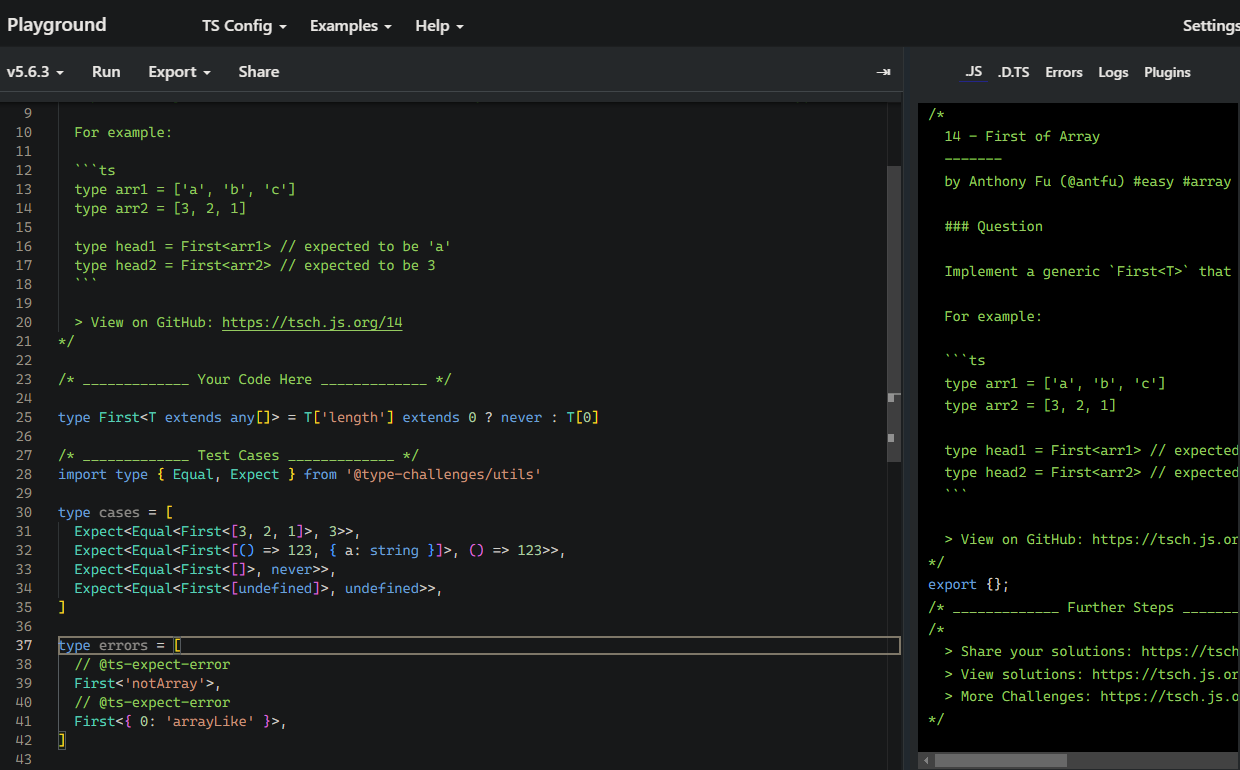Click the output panel horizontal scrollbar
This screenshot has height=770, width=1240.
coord(1000,761)
